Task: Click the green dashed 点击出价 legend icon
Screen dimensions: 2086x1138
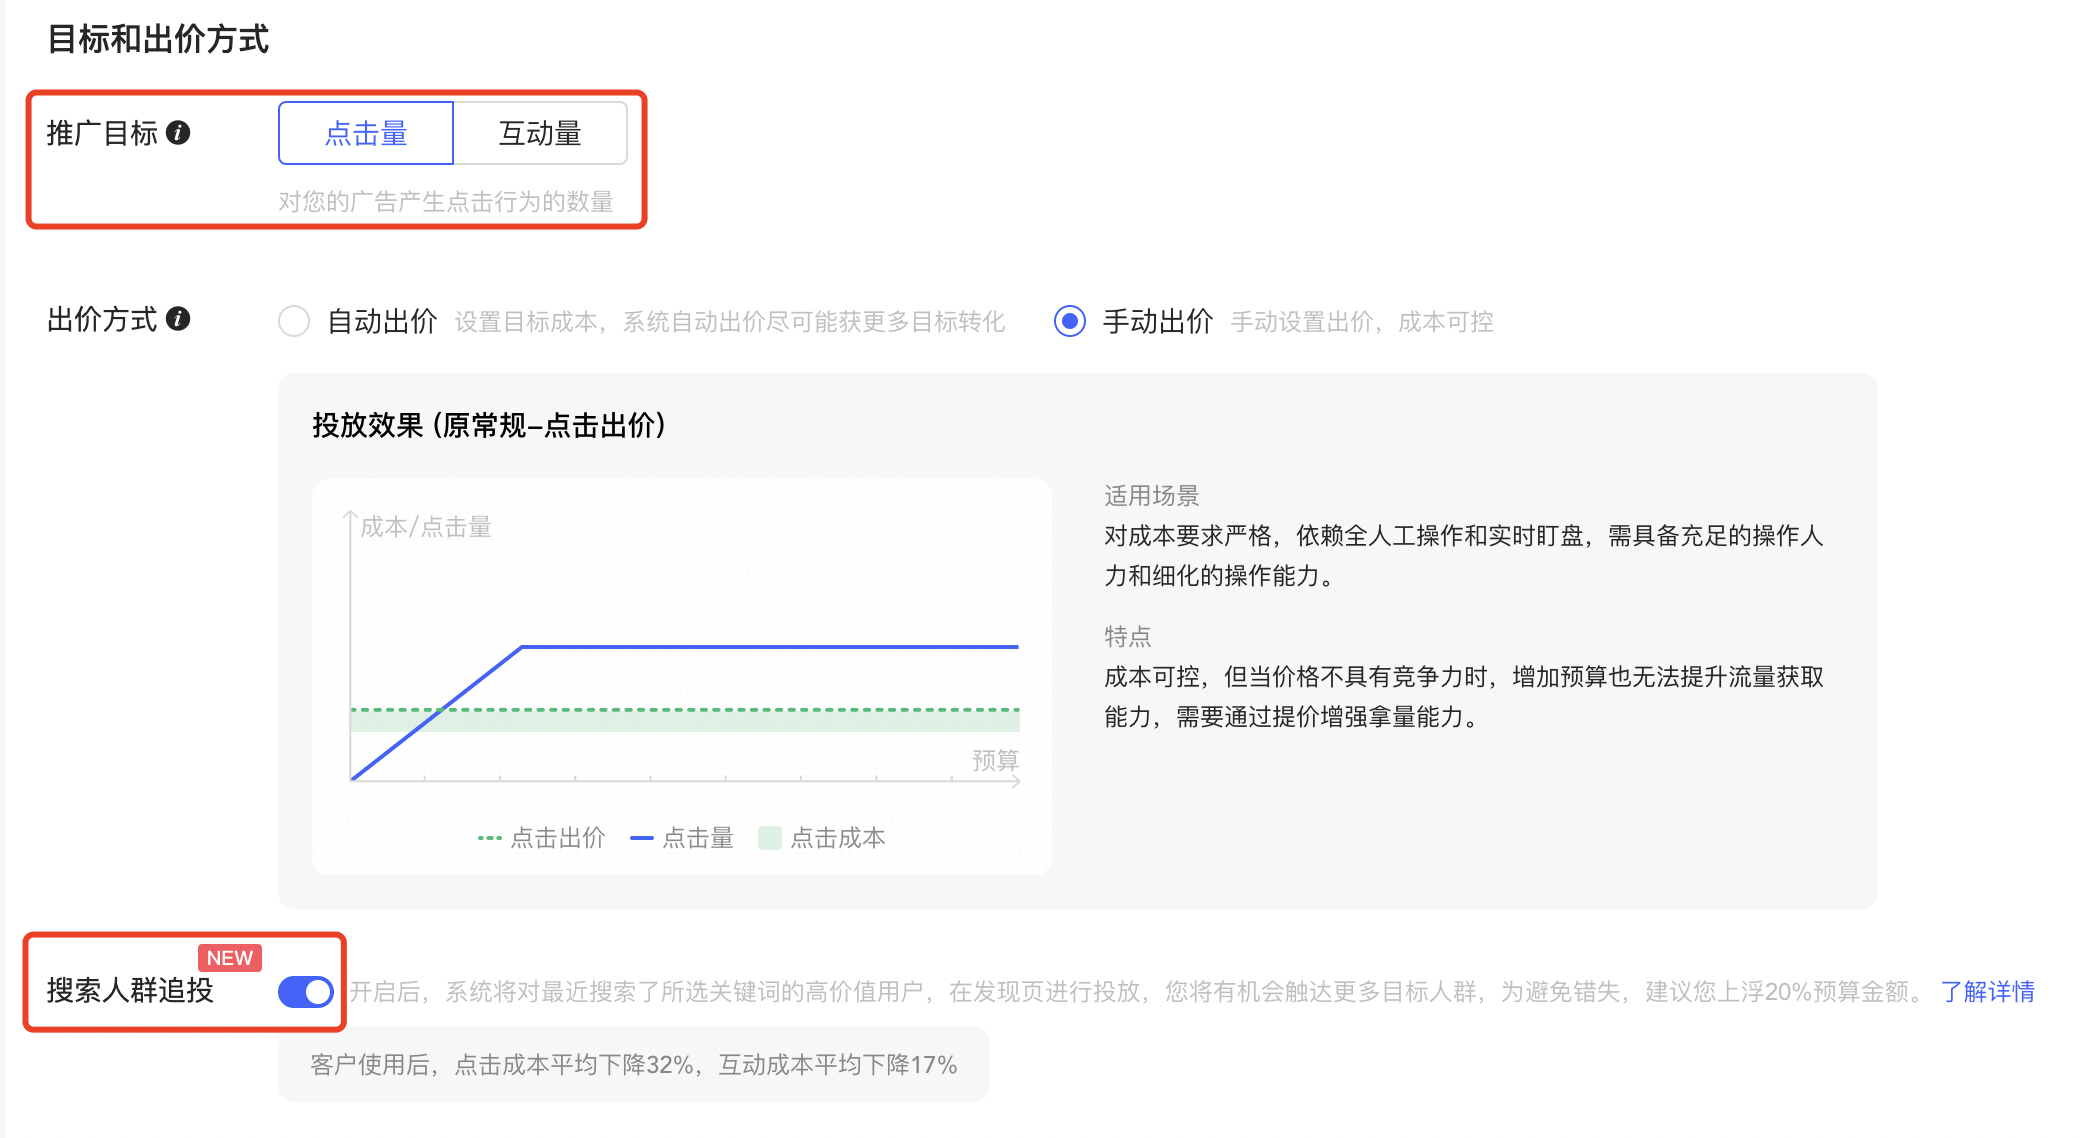Action: tap(490, 837)
